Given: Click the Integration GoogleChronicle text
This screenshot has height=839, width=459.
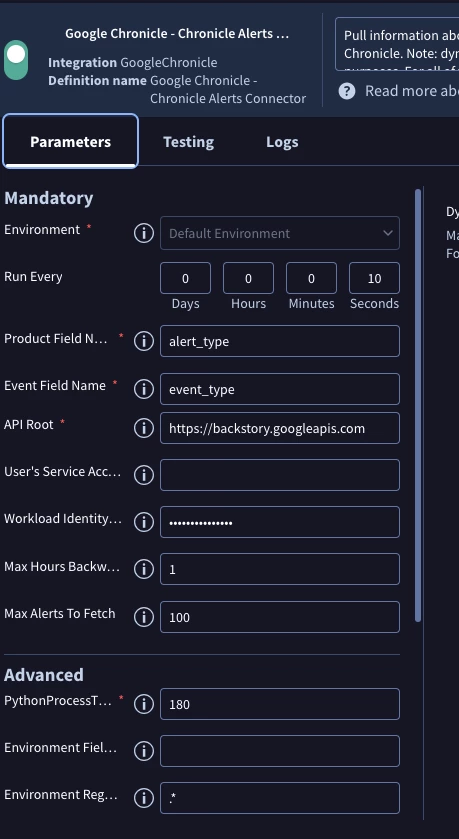Looking at the screenshot, I should (x=133, y=63).
